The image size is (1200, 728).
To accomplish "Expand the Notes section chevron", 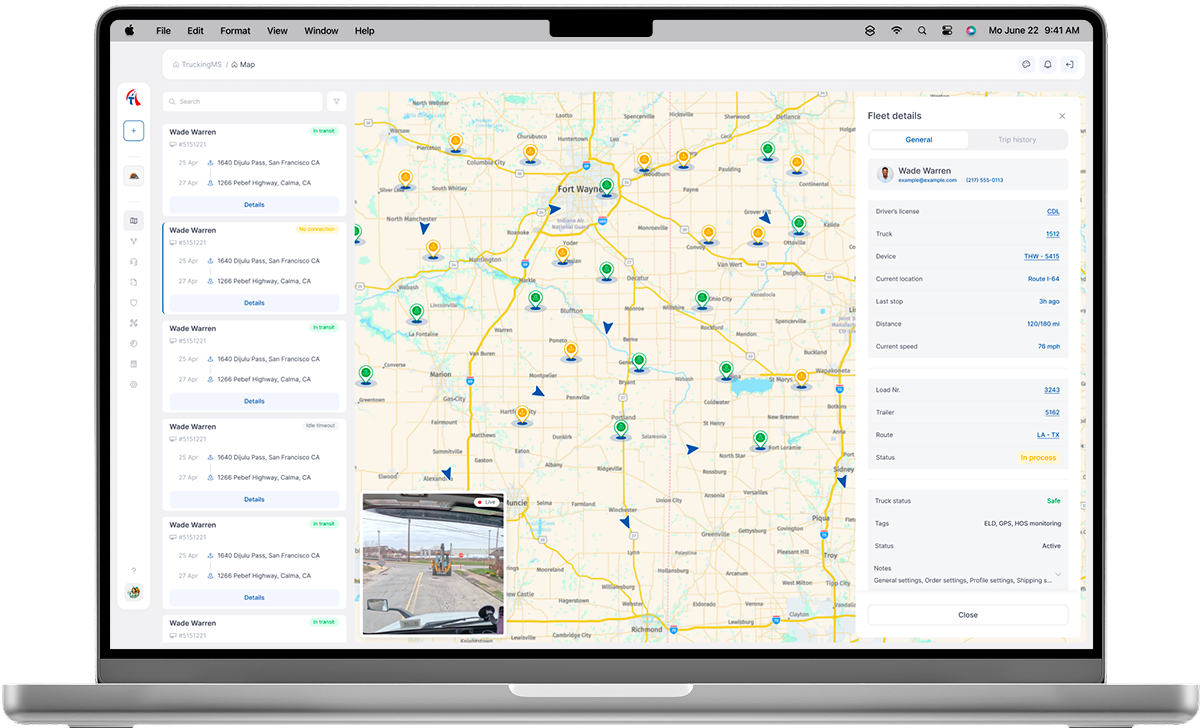I will (1058, 574).
